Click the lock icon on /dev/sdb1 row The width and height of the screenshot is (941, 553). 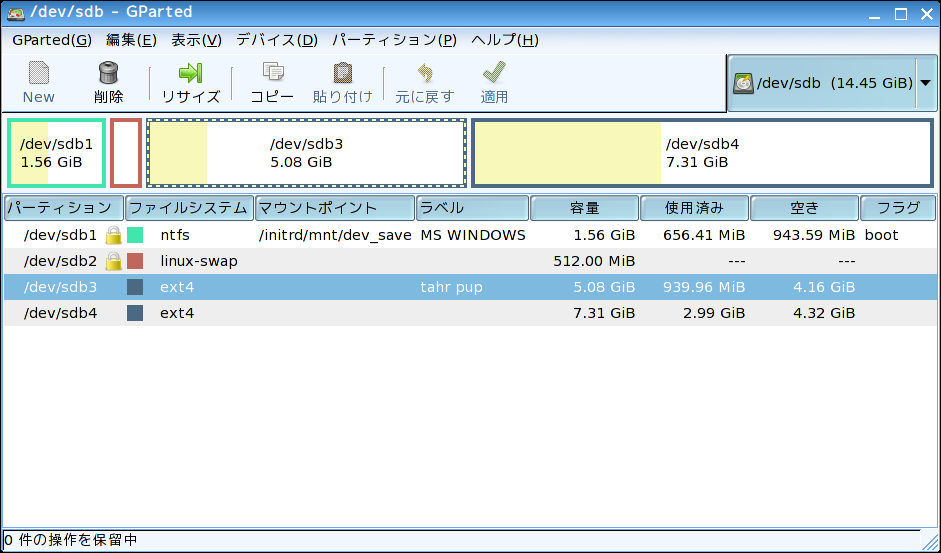[x=113, y=235]
